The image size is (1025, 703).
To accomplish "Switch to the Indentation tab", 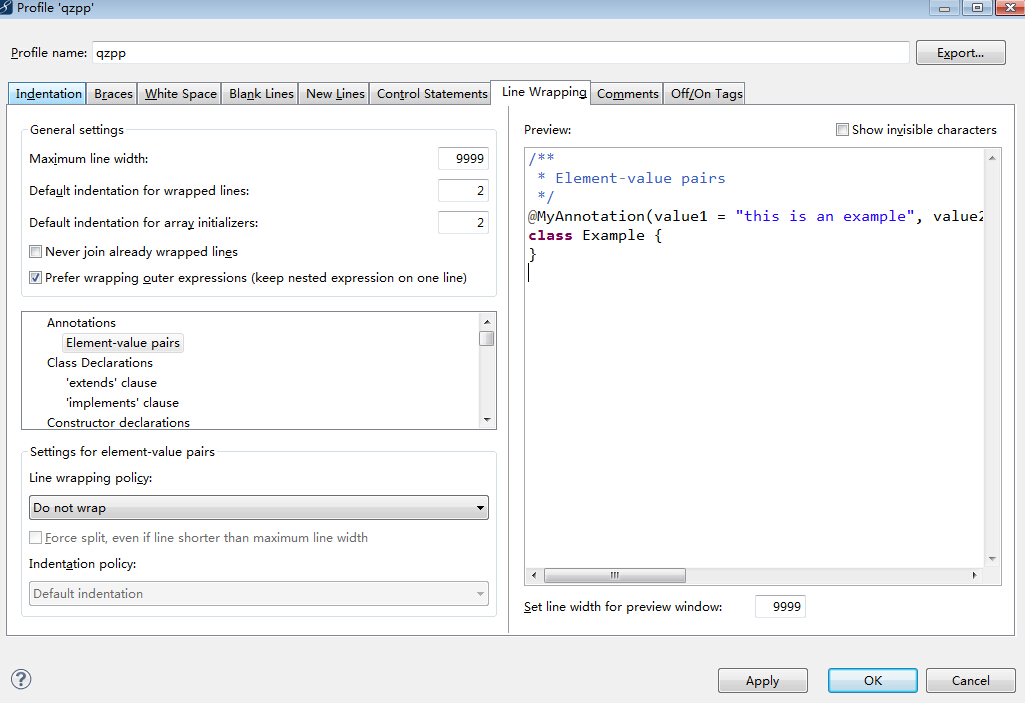I will click(48, 94).
